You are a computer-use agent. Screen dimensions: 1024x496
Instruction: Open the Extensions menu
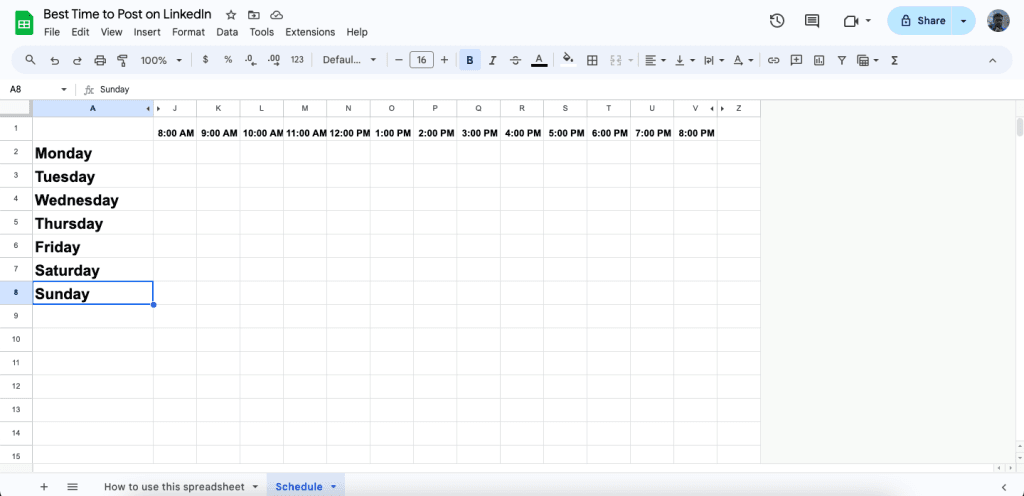(x=310, y=32)
